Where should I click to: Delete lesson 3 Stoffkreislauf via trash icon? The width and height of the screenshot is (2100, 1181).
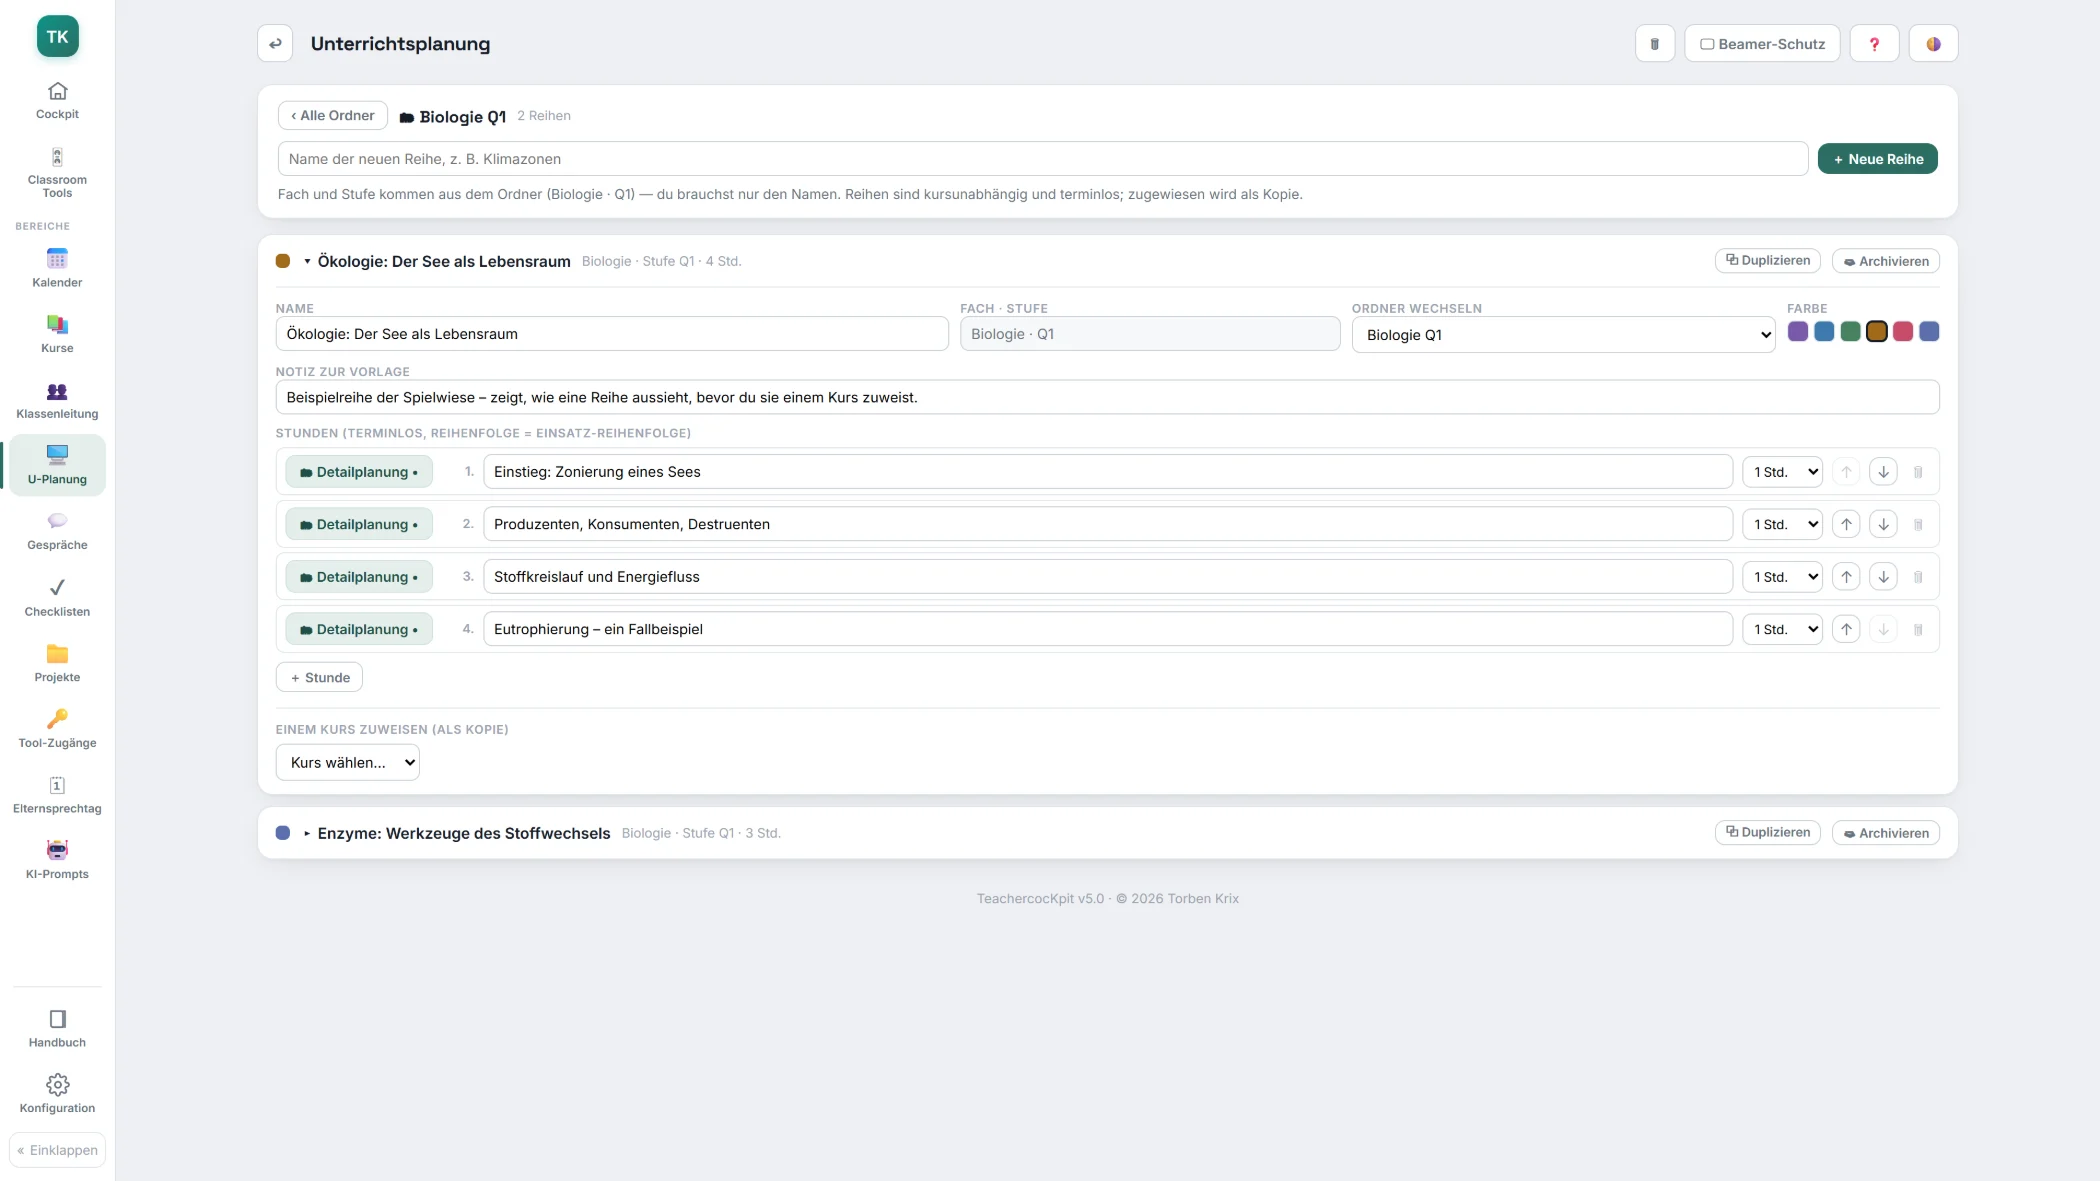(1917, 577)
